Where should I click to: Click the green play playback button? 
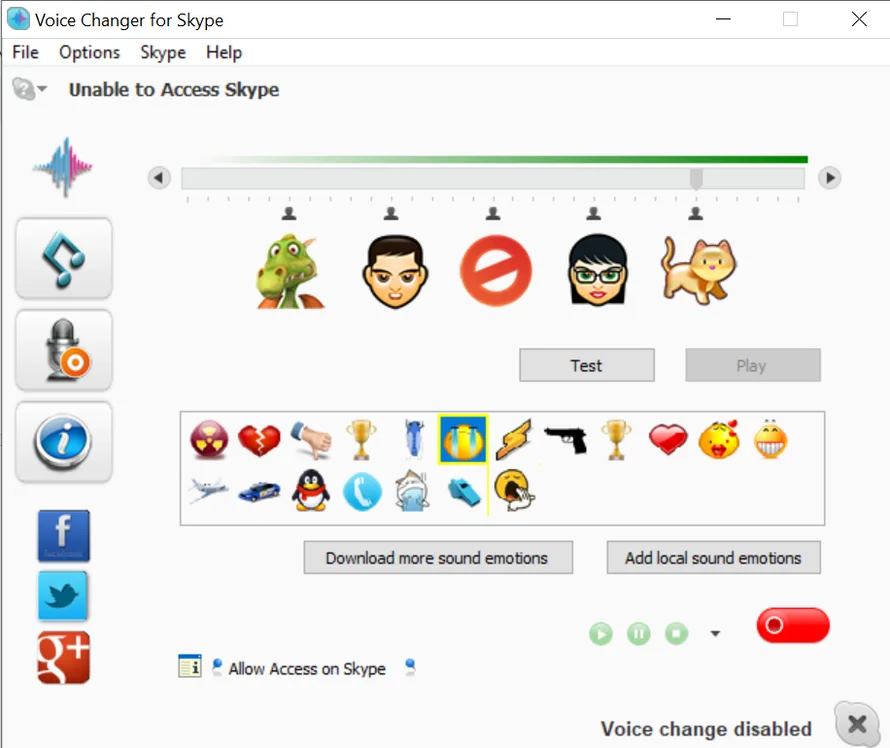tap(601, 634)
